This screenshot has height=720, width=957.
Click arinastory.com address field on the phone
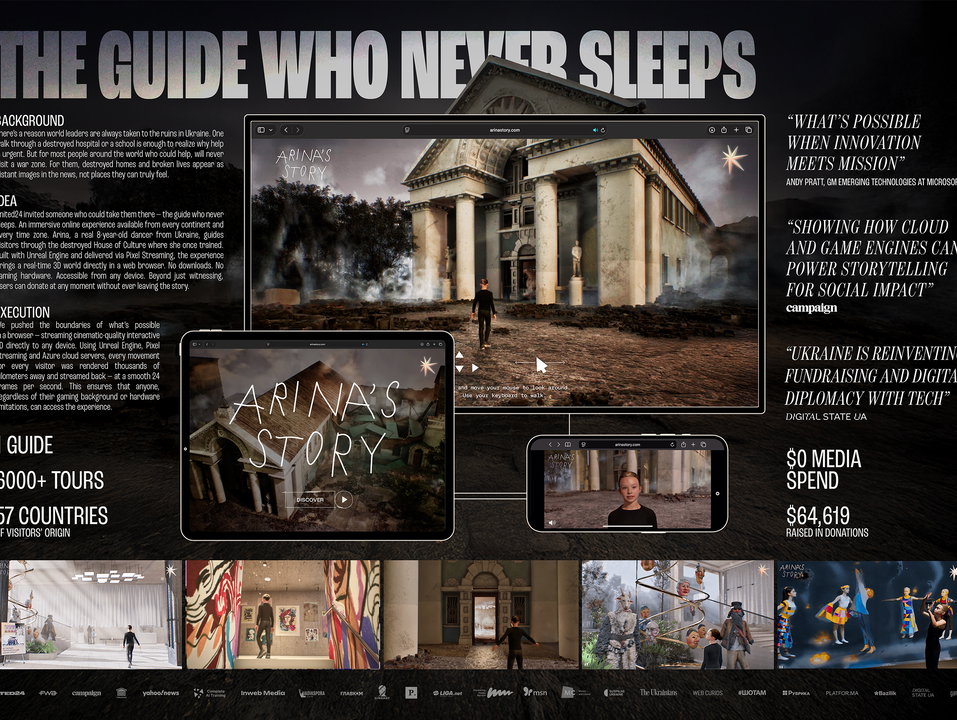tap(627, 445)
